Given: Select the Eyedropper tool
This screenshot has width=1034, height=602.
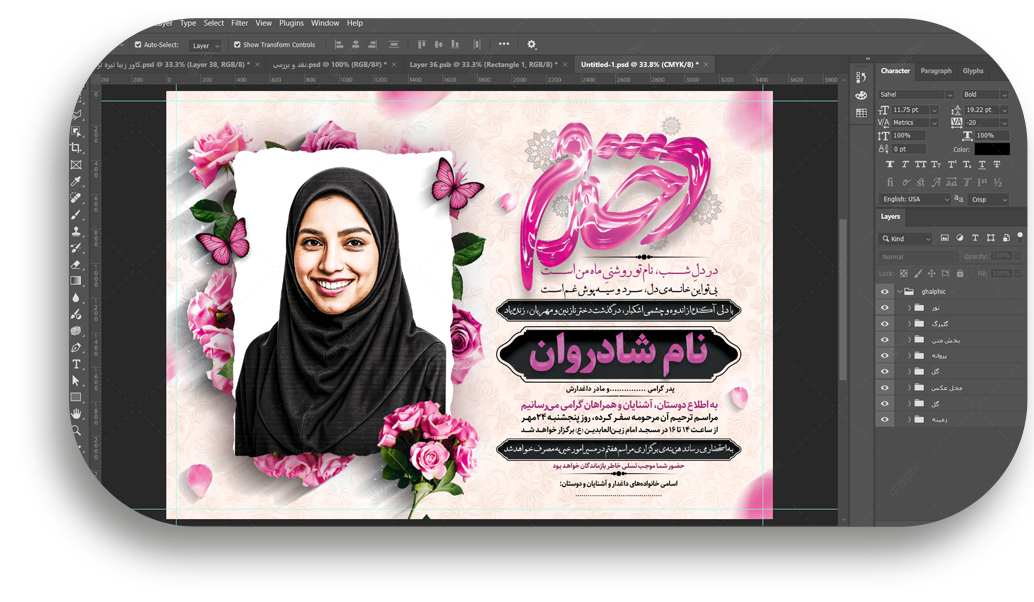Looking at the screenshot, I should [x=76, y=181].
